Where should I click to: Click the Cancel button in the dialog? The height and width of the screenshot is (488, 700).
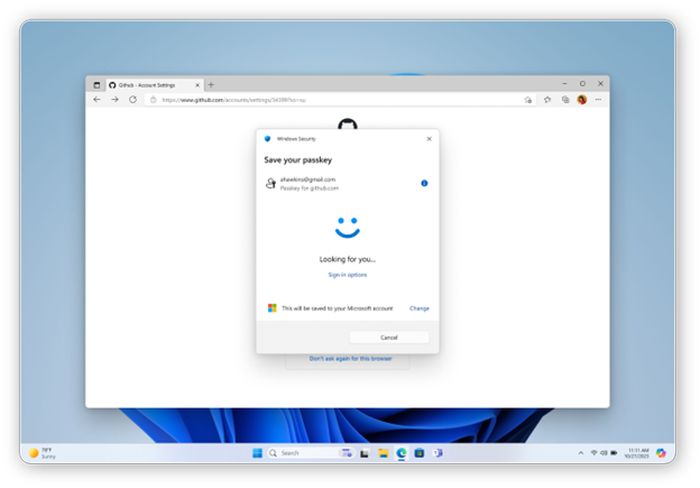coord(389,337)
